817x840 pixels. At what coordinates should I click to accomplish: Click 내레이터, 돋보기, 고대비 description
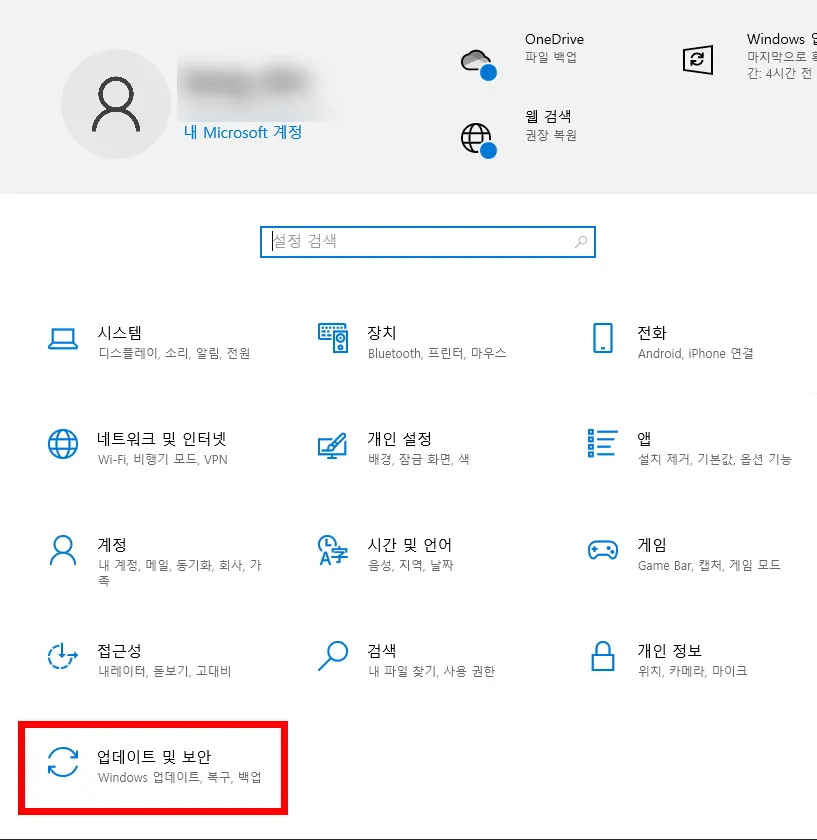165,671
